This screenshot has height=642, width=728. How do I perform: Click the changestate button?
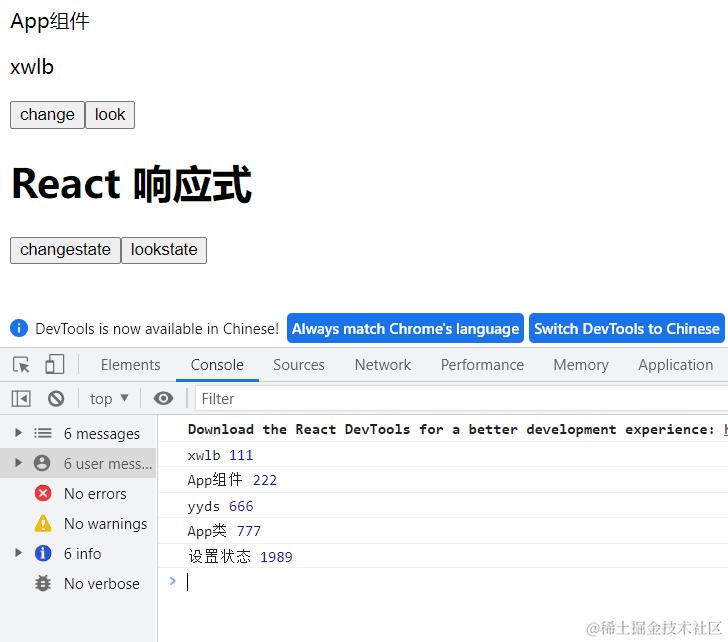click(65, 250)
